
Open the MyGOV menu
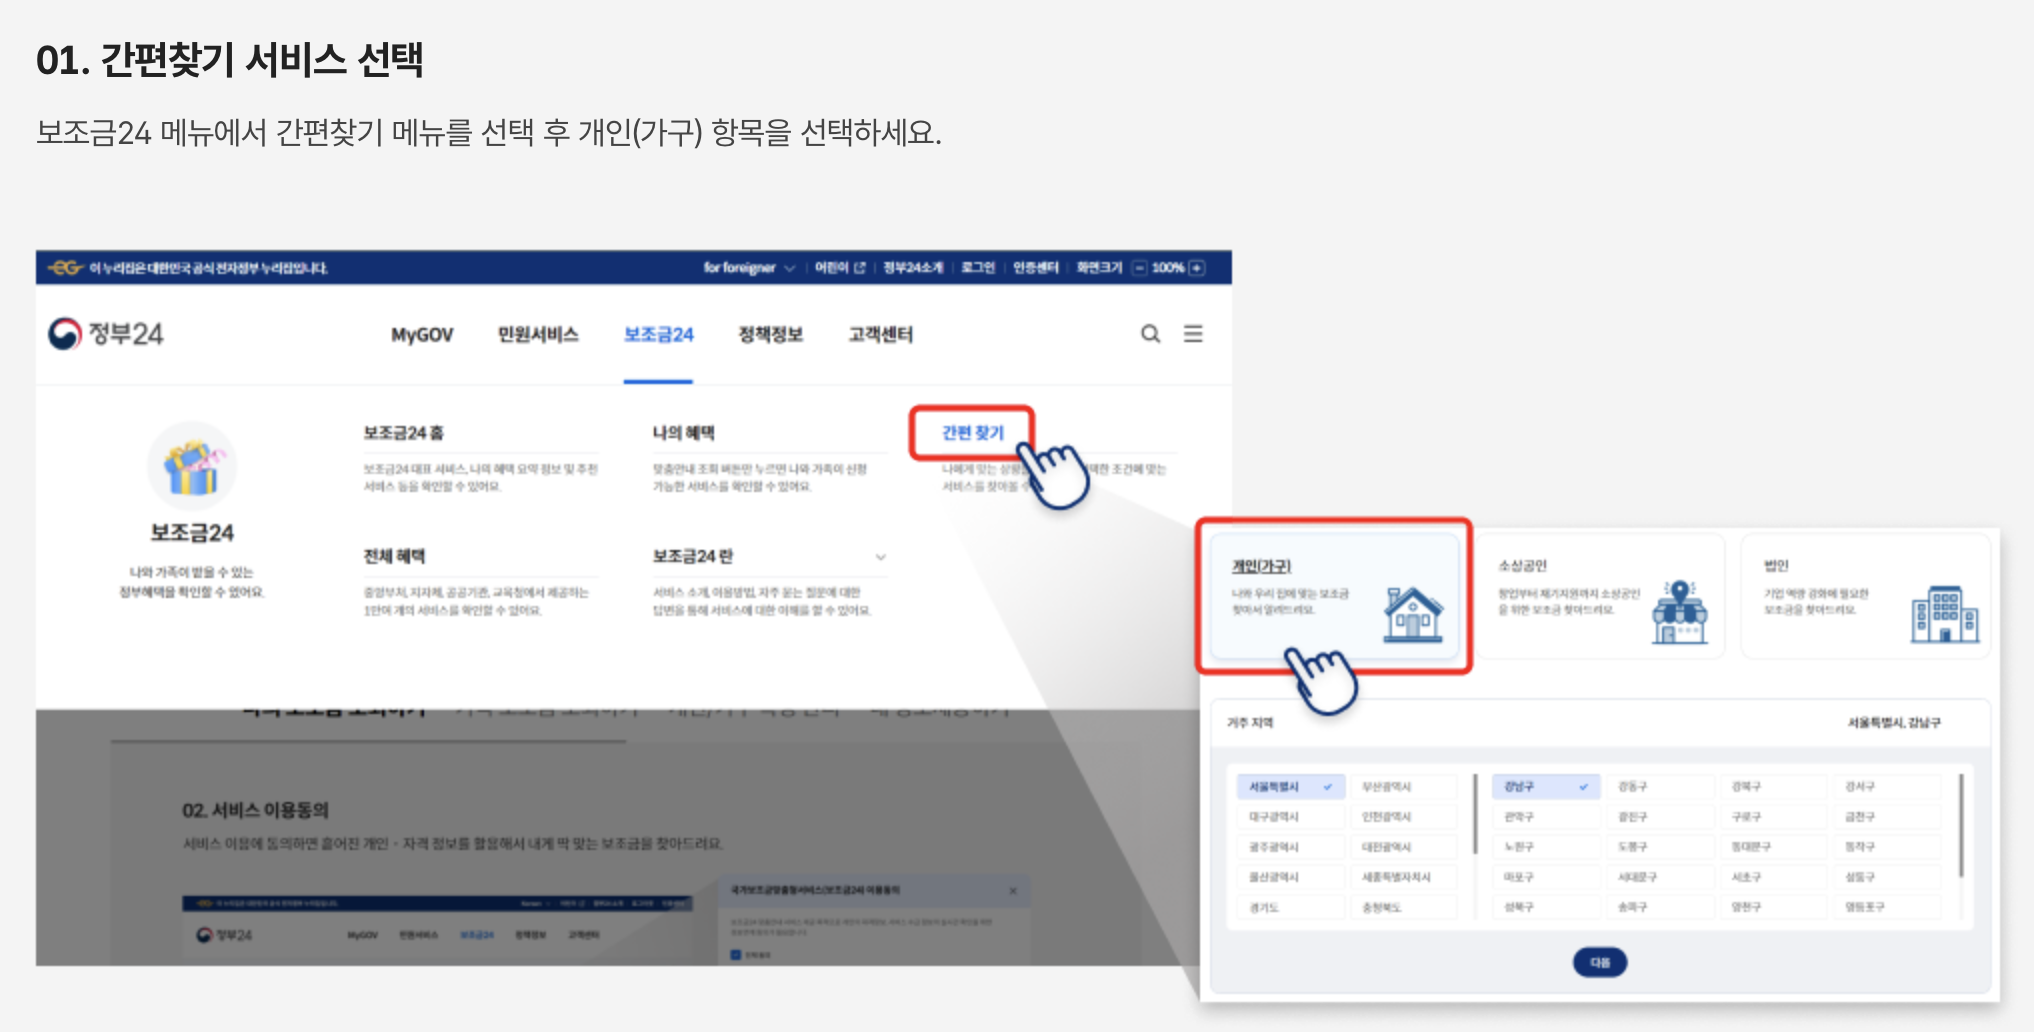pos(422,335)
